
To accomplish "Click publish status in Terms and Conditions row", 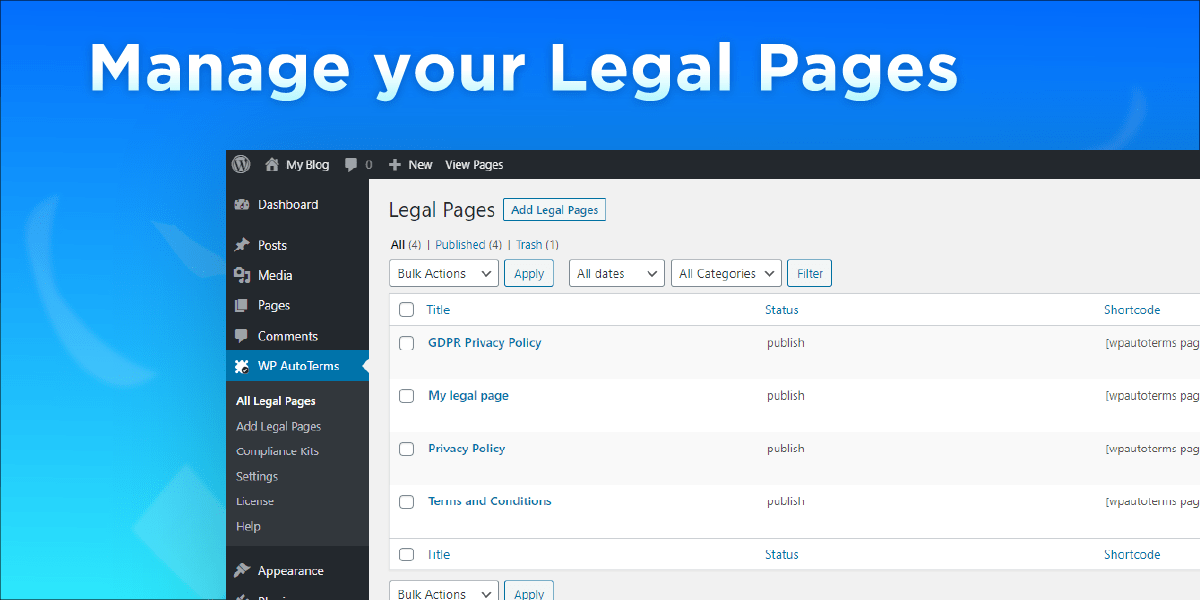I will [x=786, y=501].
